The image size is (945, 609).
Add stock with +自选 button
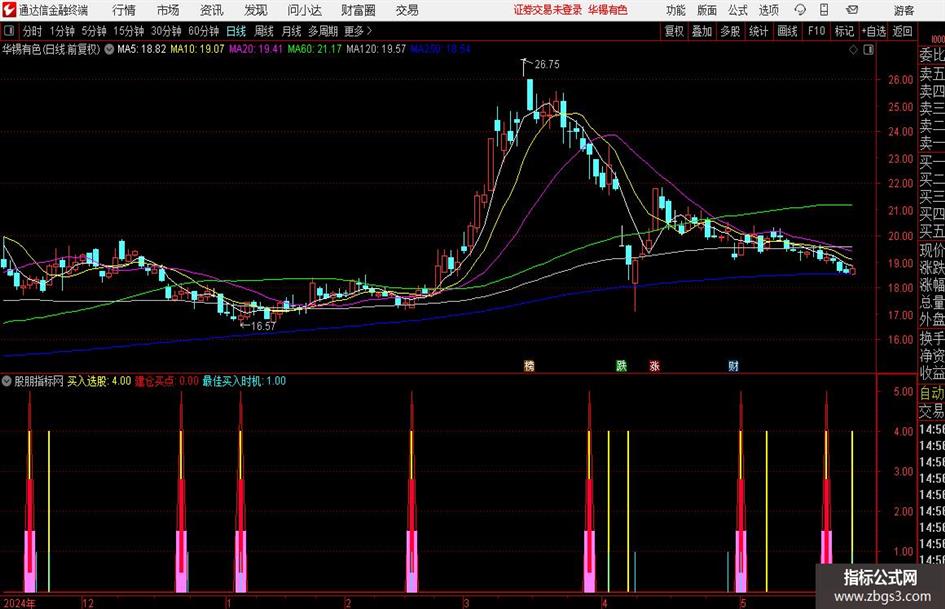[873, 31]
